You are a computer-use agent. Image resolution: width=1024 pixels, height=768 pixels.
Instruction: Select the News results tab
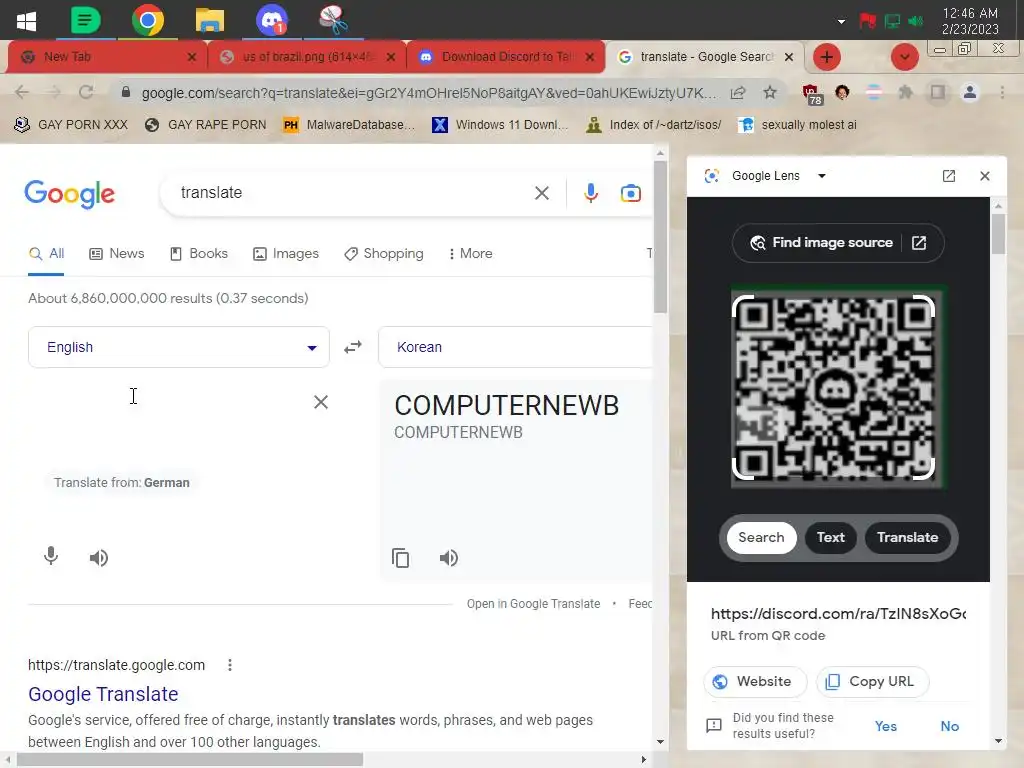[117, 253]
